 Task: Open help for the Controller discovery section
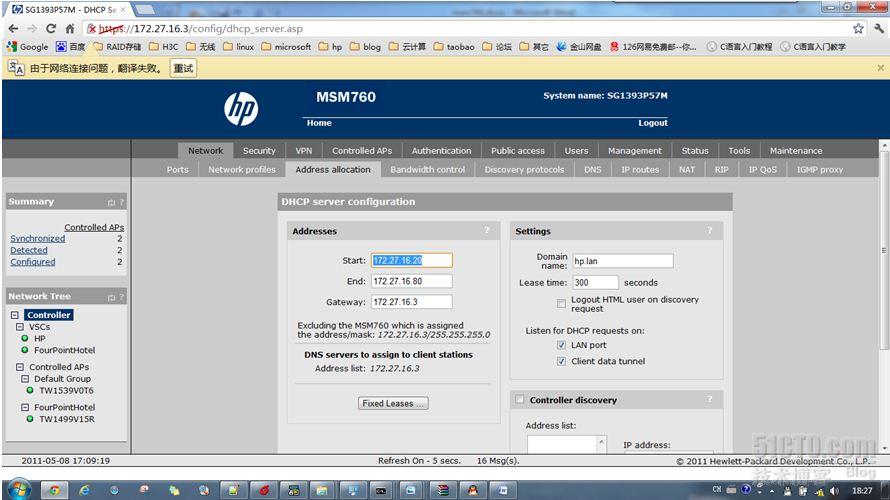[x=710, y=399]
